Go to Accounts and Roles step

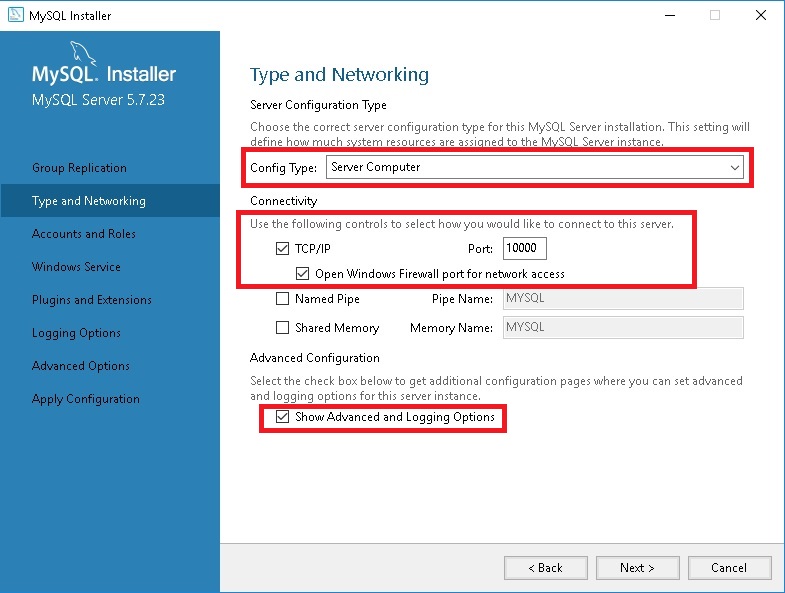(x=84, y=234)
